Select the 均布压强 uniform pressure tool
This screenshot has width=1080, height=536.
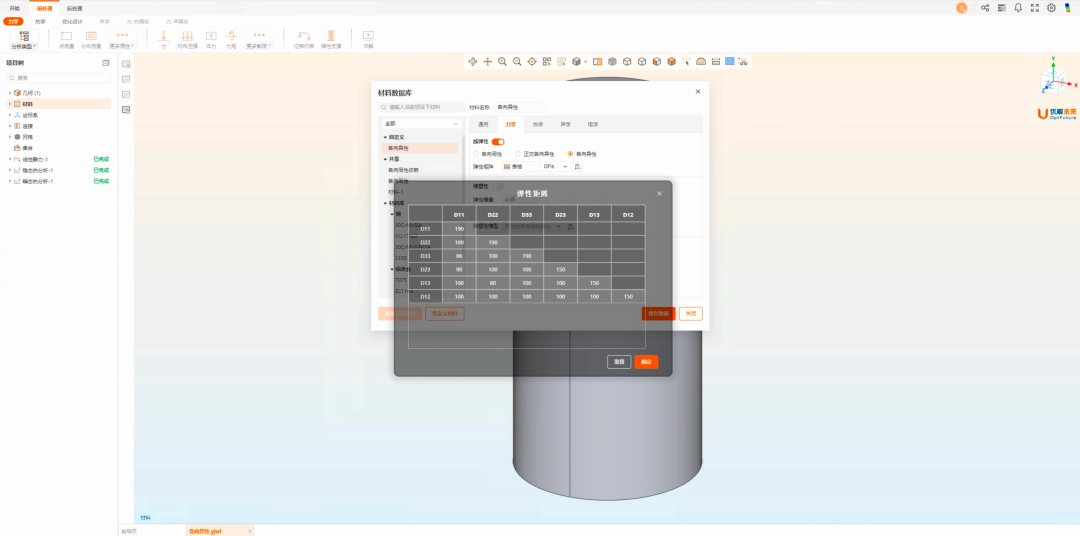[x=186, y=40]
